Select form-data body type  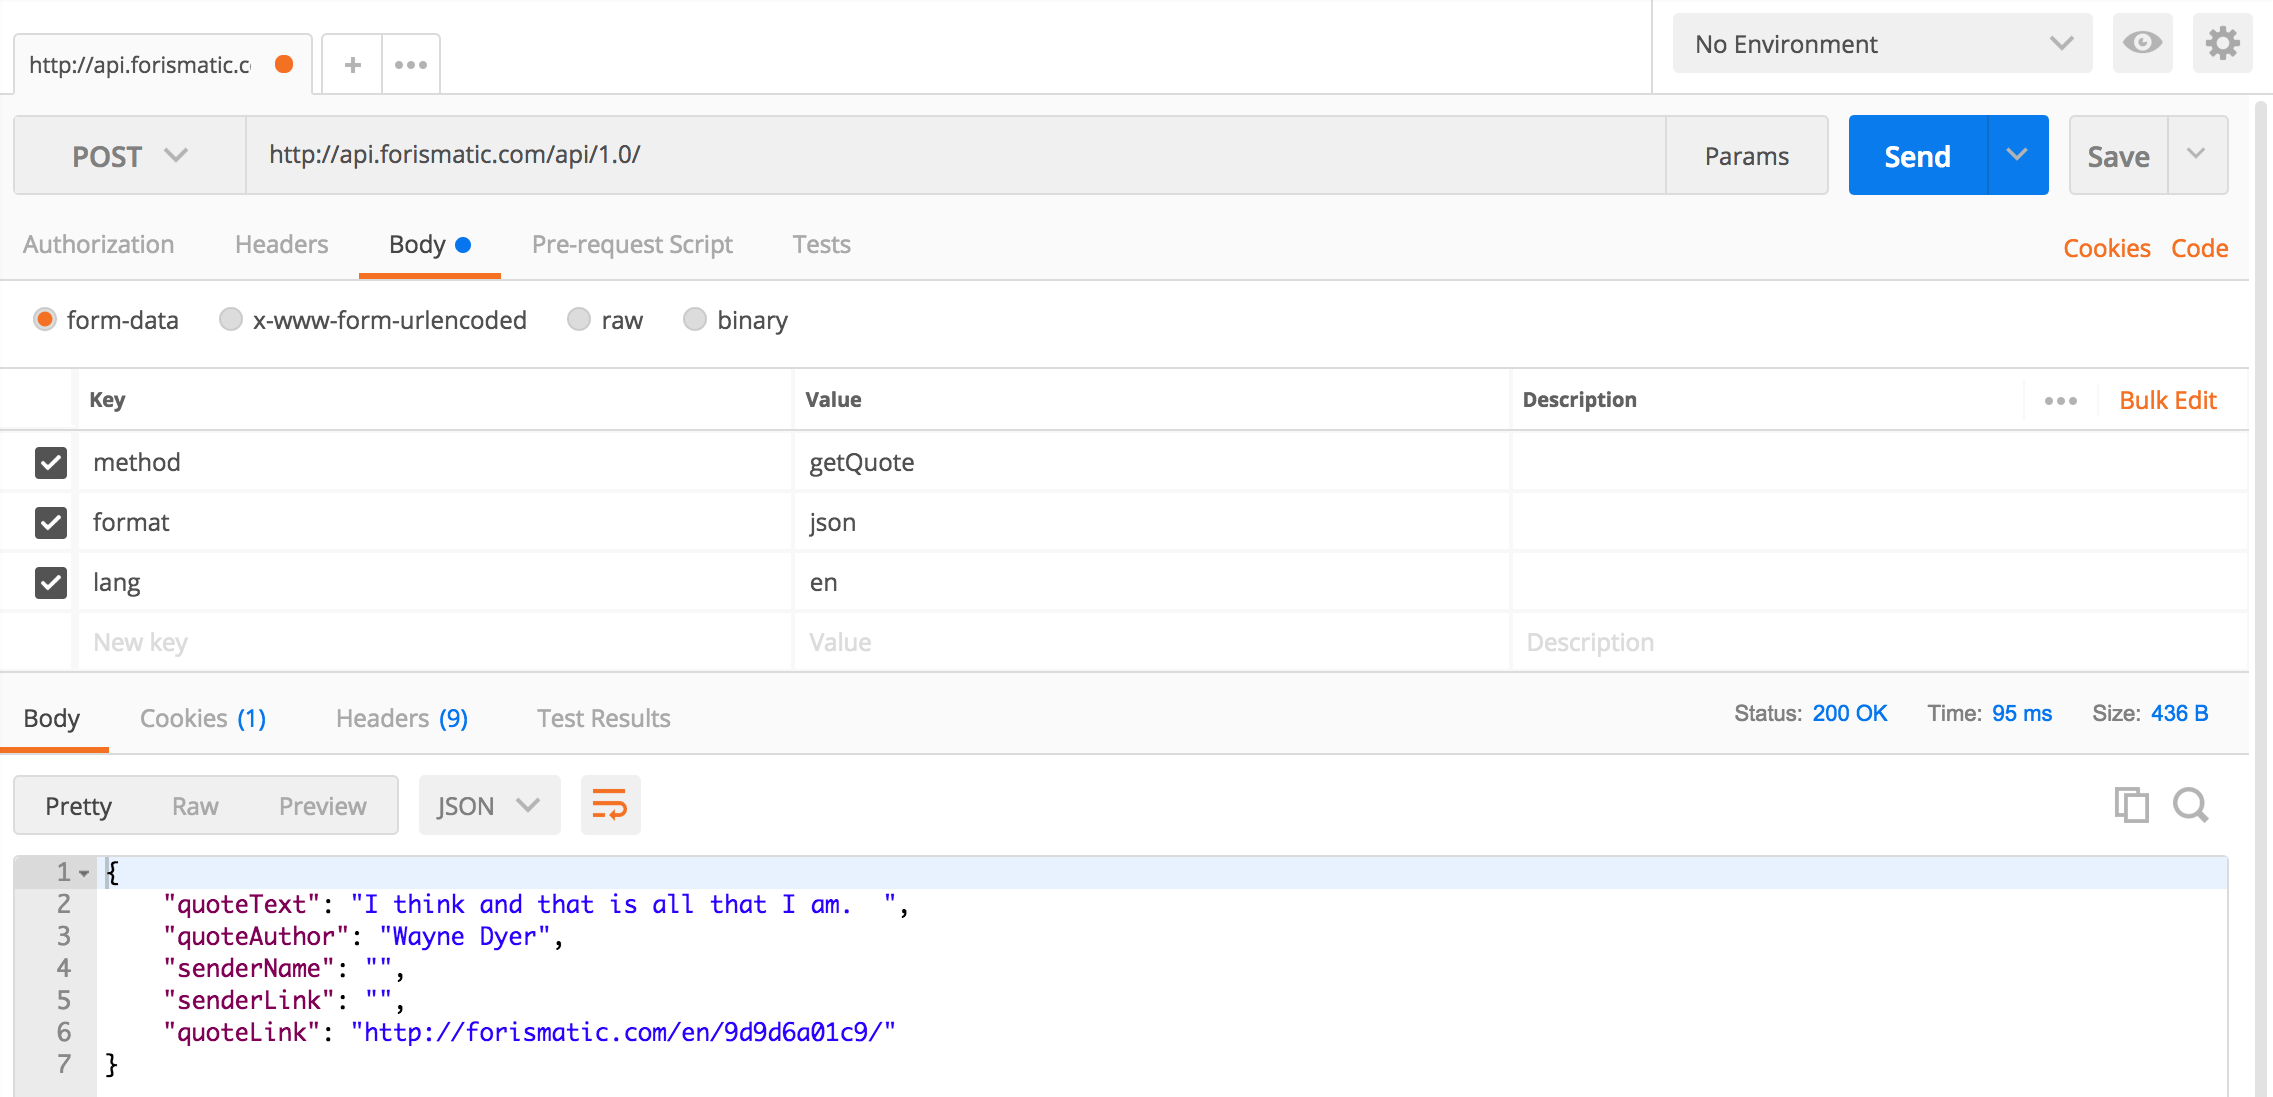tap(45, 320)
